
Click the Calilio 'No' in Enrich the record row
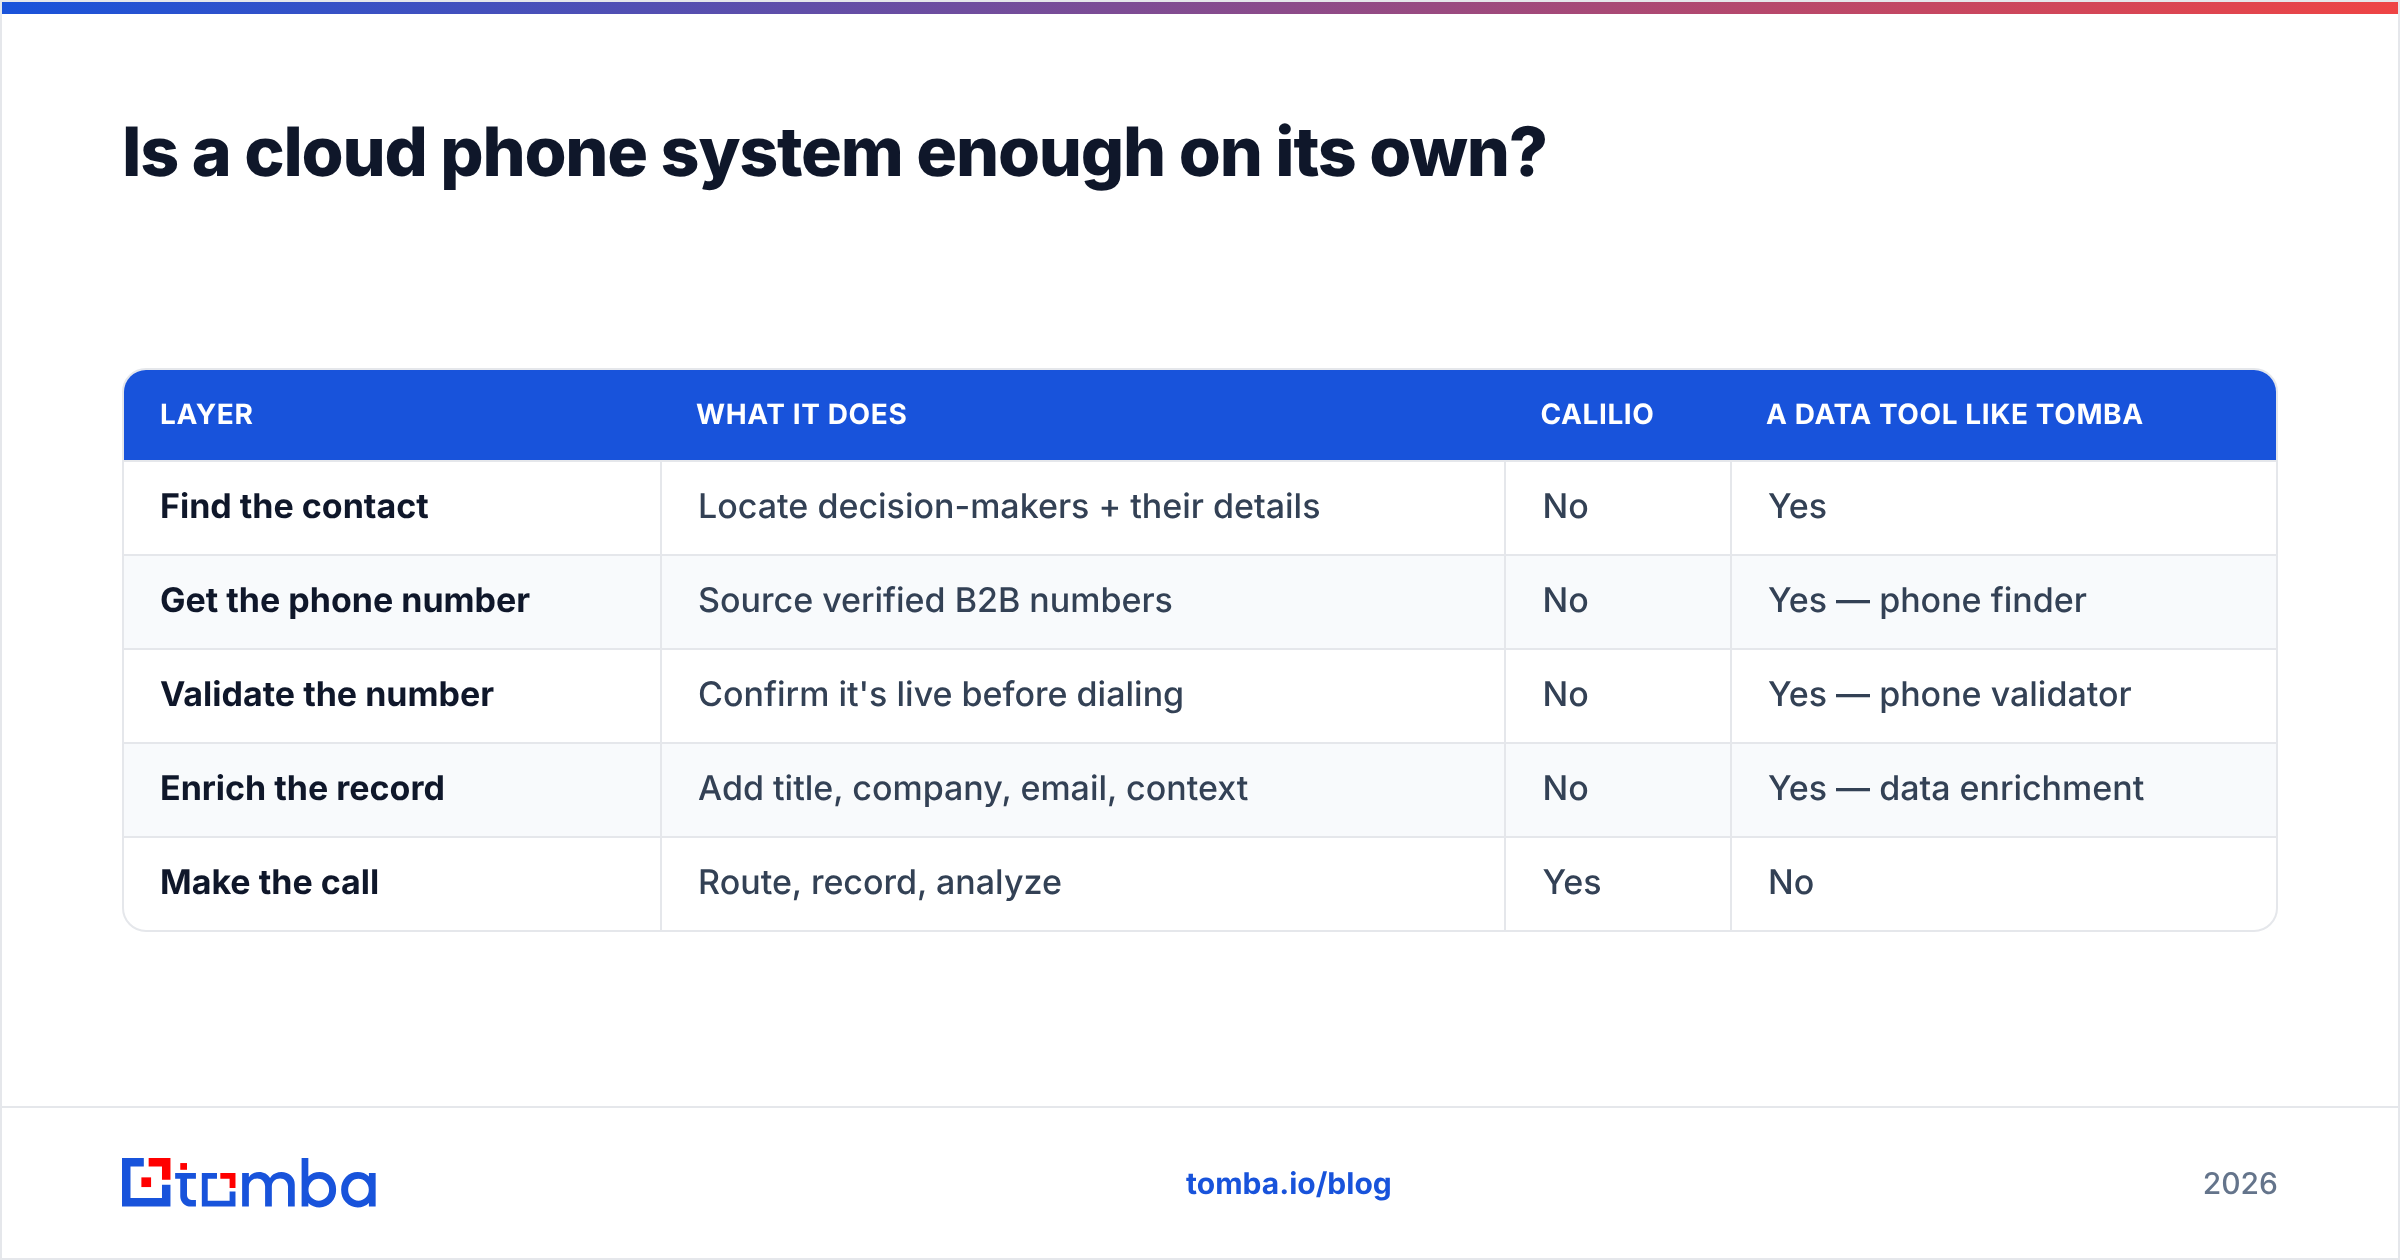pos(1565,788)
